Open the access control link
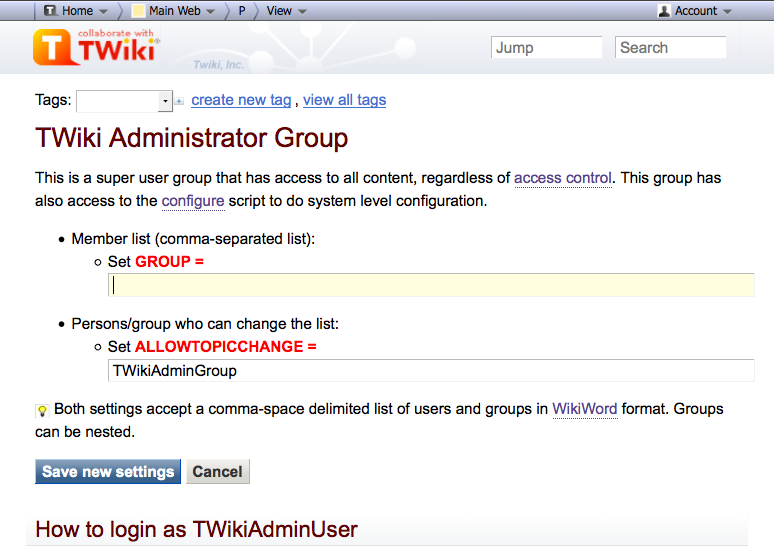Viewport: 774px width, 557px height. click(x=562, y=178)
